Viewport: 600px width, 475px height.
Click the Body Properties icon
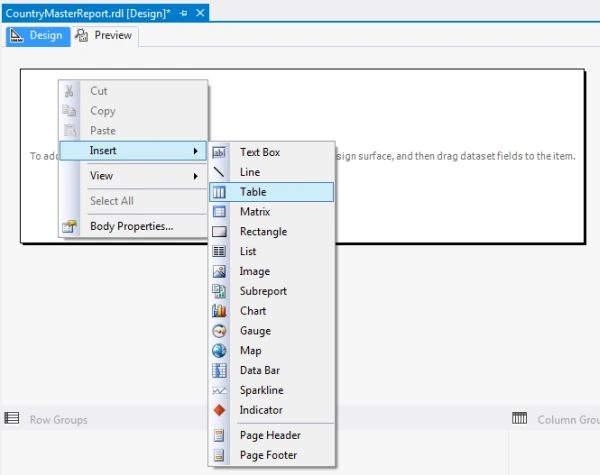[69, 227]
